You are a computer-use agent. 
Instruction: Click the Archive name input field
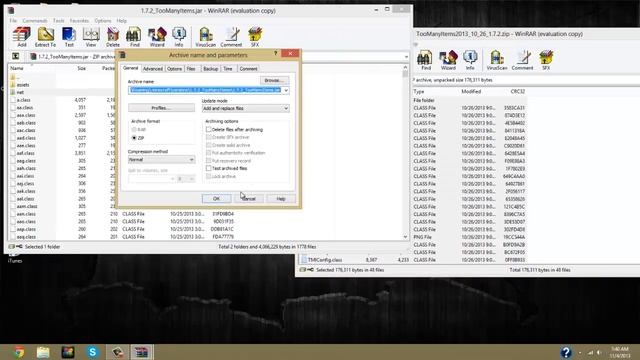pyautogui.click(x=205, y=90)
